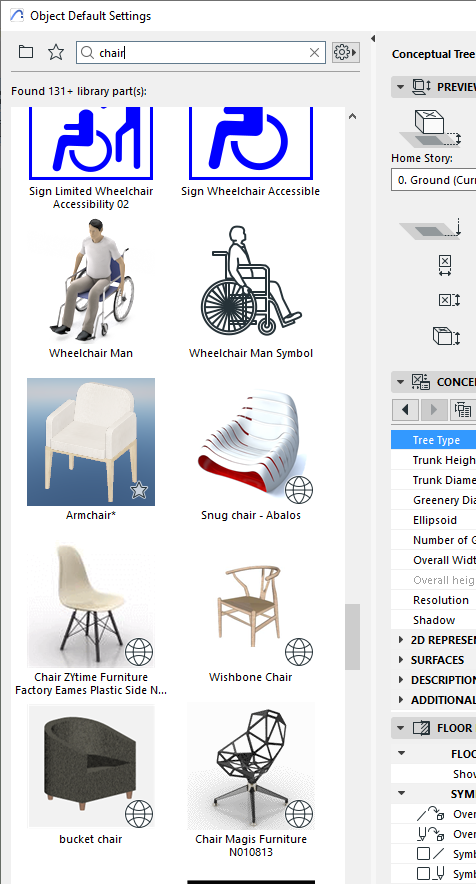Click globe icon on bucket chair
The image size is (476, 884).
pos(139,813)
